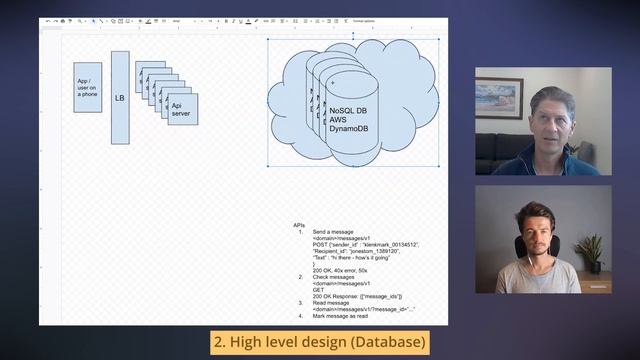Toggle underline text formatting
The height and width of the screenshot is (360, 640).
(x=240, y=21)
